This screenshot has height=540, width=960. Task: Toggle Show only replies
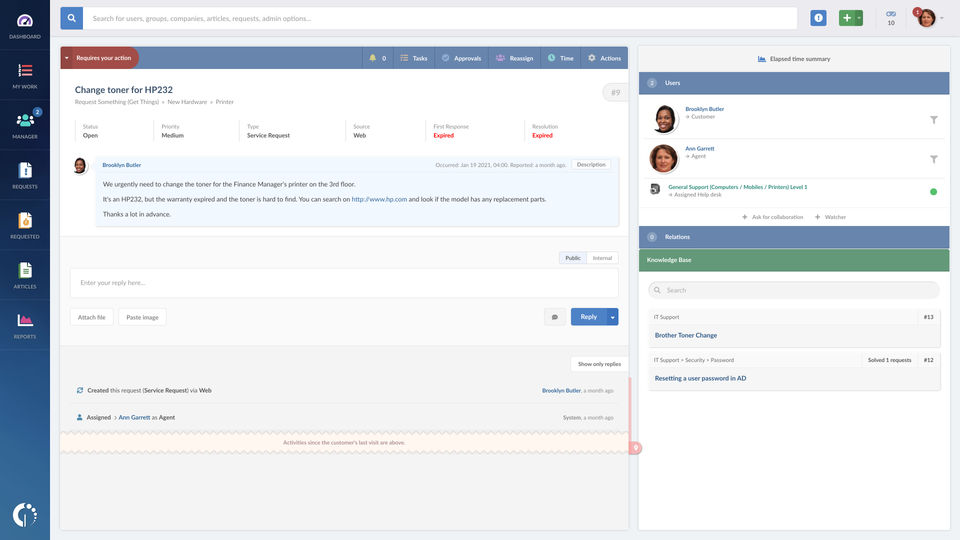(x=599, y=364)
